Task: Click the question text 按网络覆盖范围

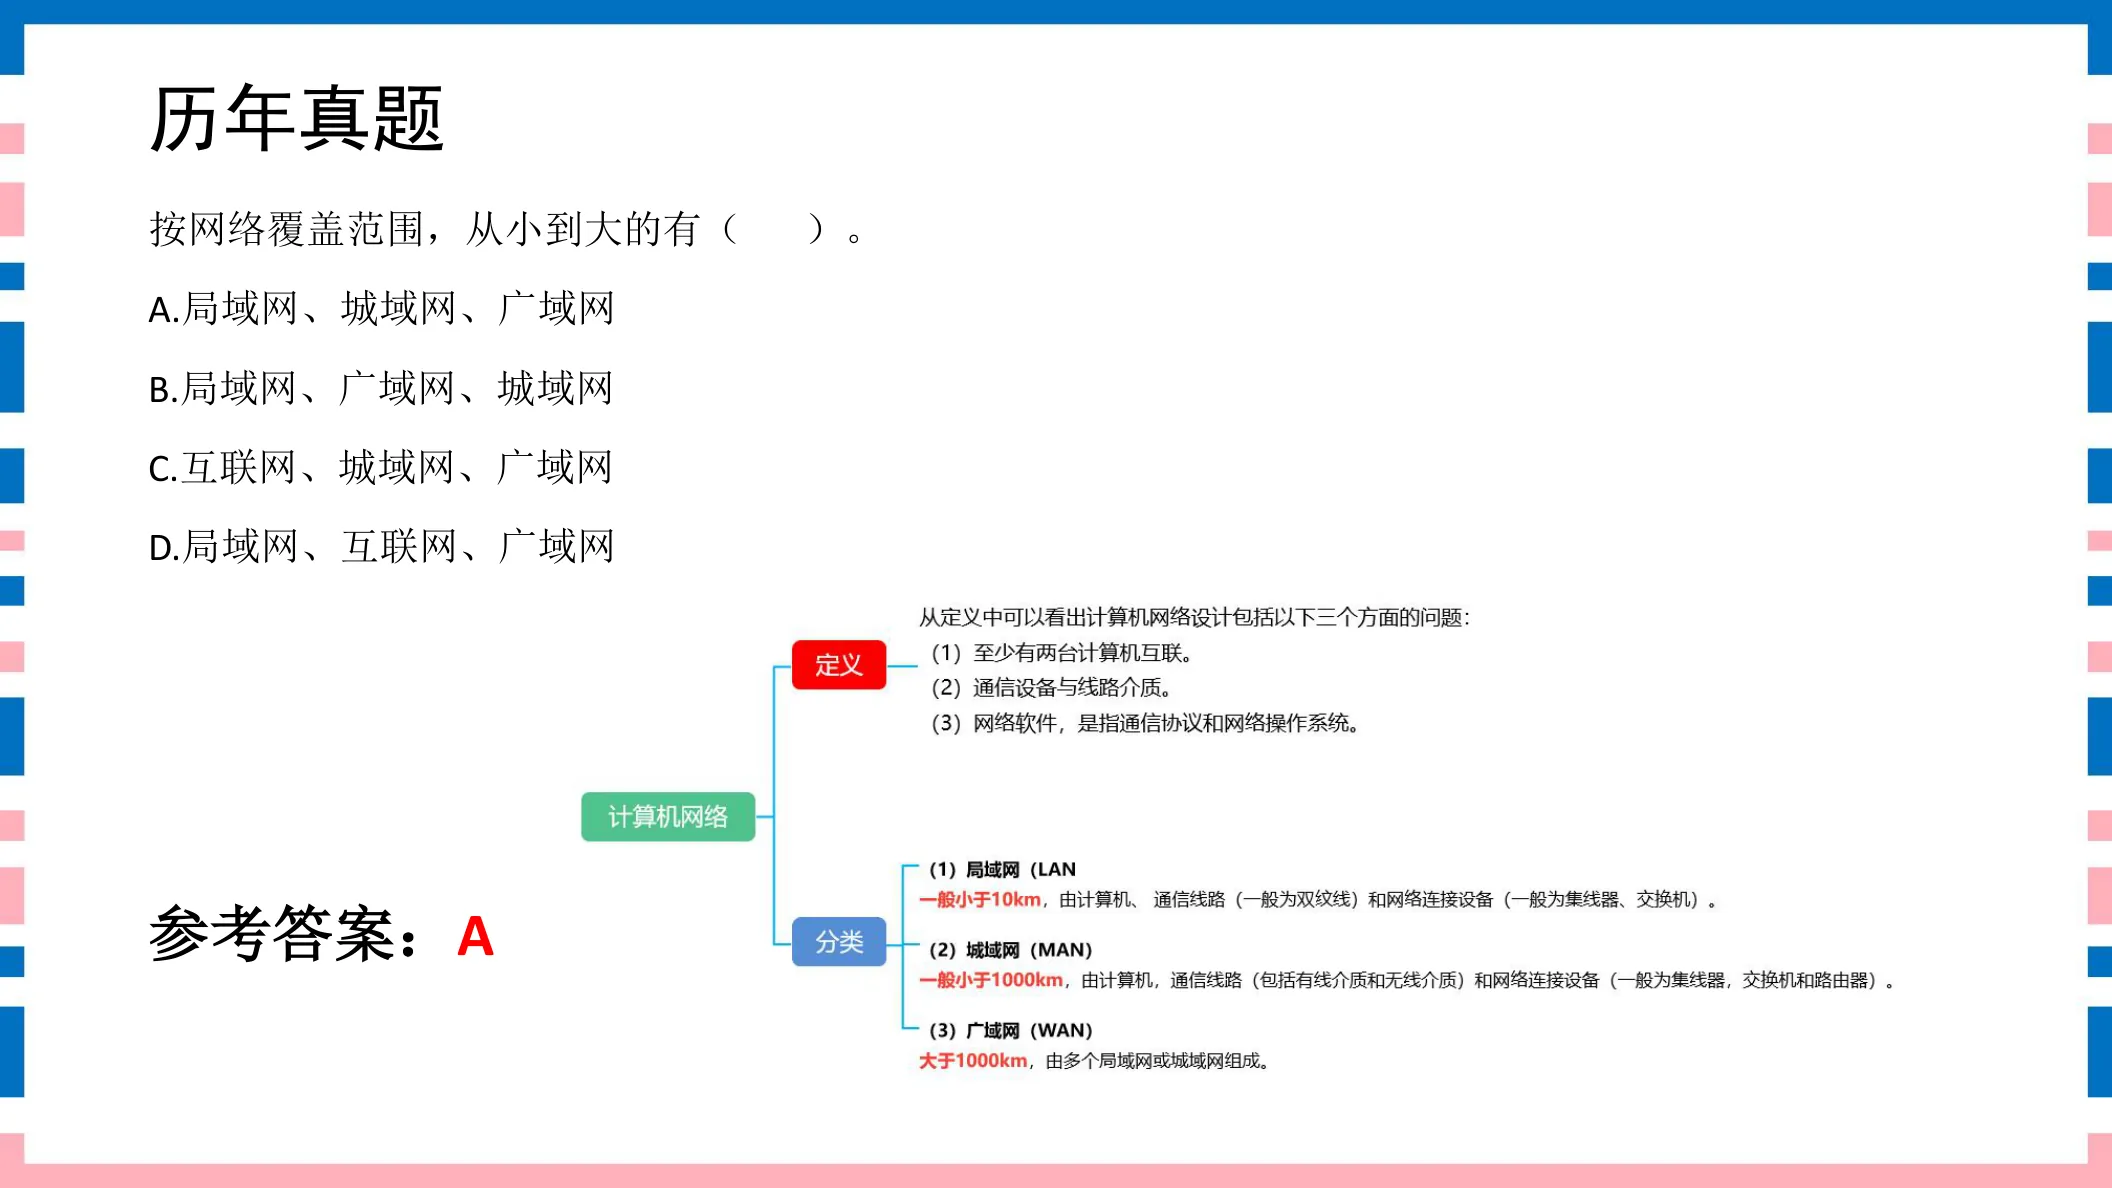Action: tap(286, 229)
